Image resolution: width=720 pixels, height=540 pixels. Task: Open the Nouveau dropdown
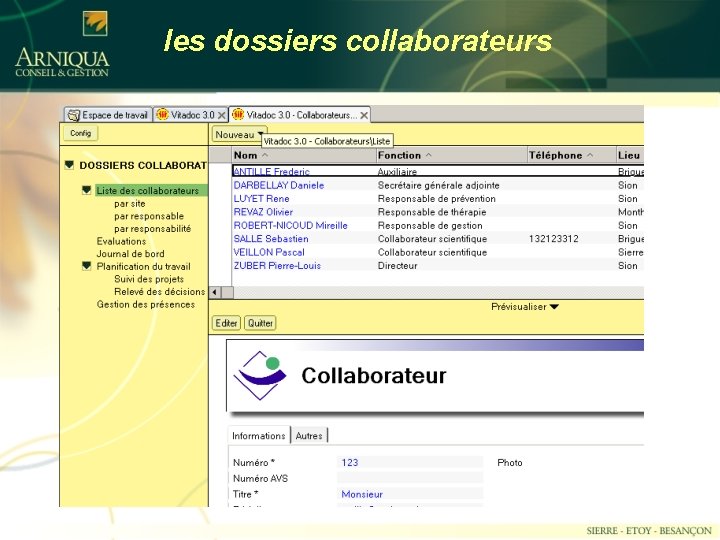coord(239,135)
